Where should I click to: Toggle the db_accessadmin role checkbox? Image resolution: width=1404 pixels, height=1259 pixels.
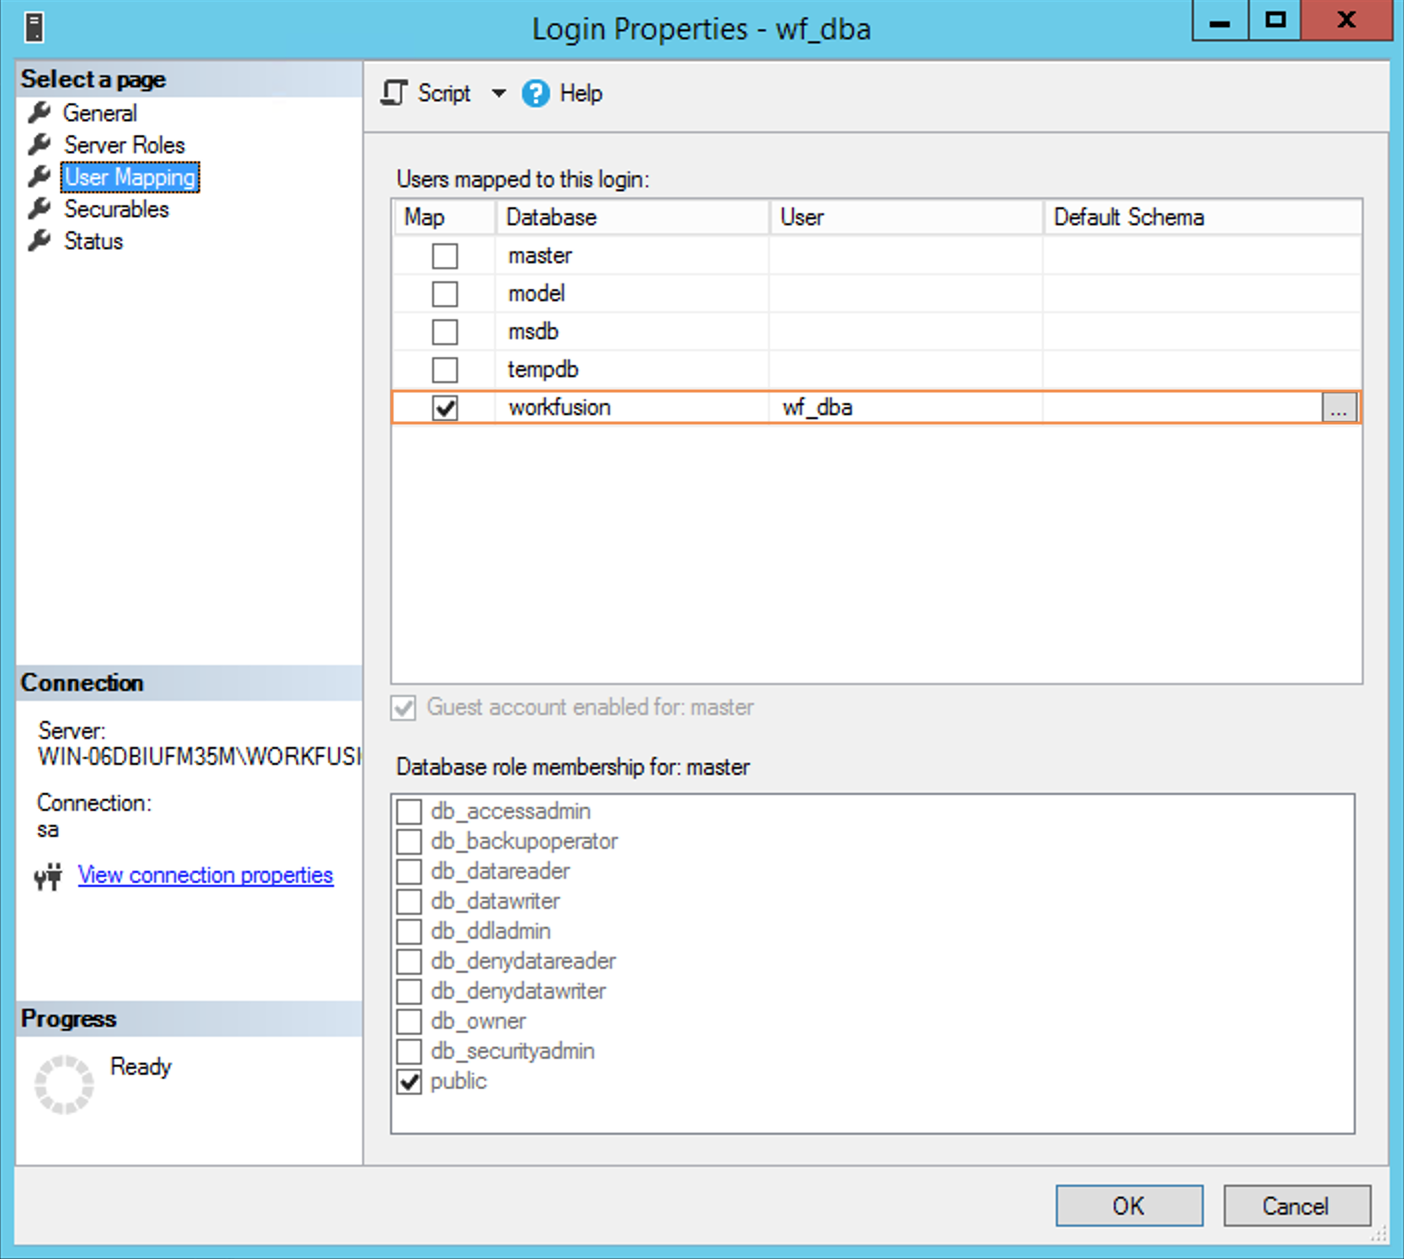point(409,811)
